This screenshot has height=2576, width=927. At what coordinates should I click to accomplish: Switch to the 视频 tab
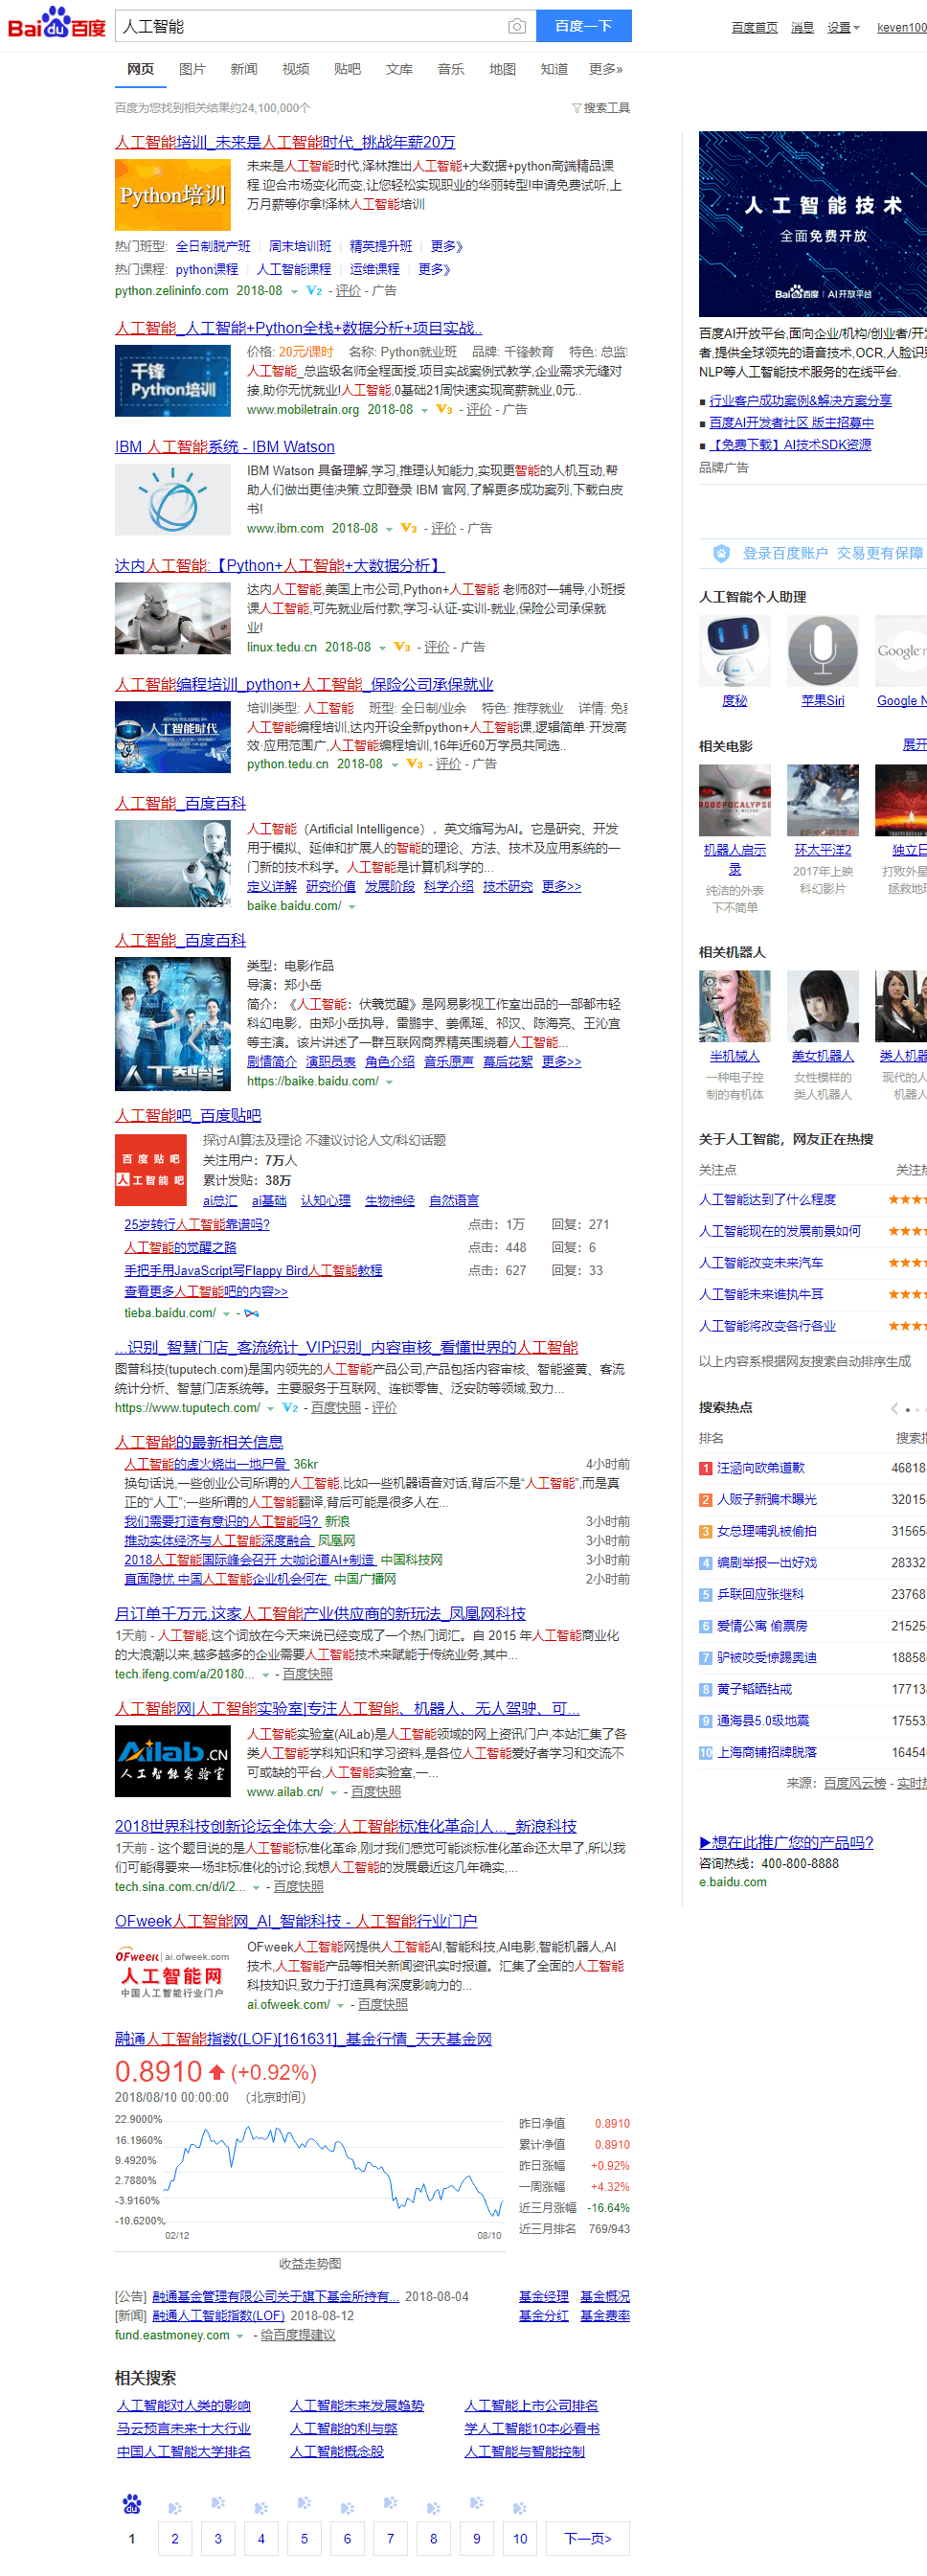point(296,69)
